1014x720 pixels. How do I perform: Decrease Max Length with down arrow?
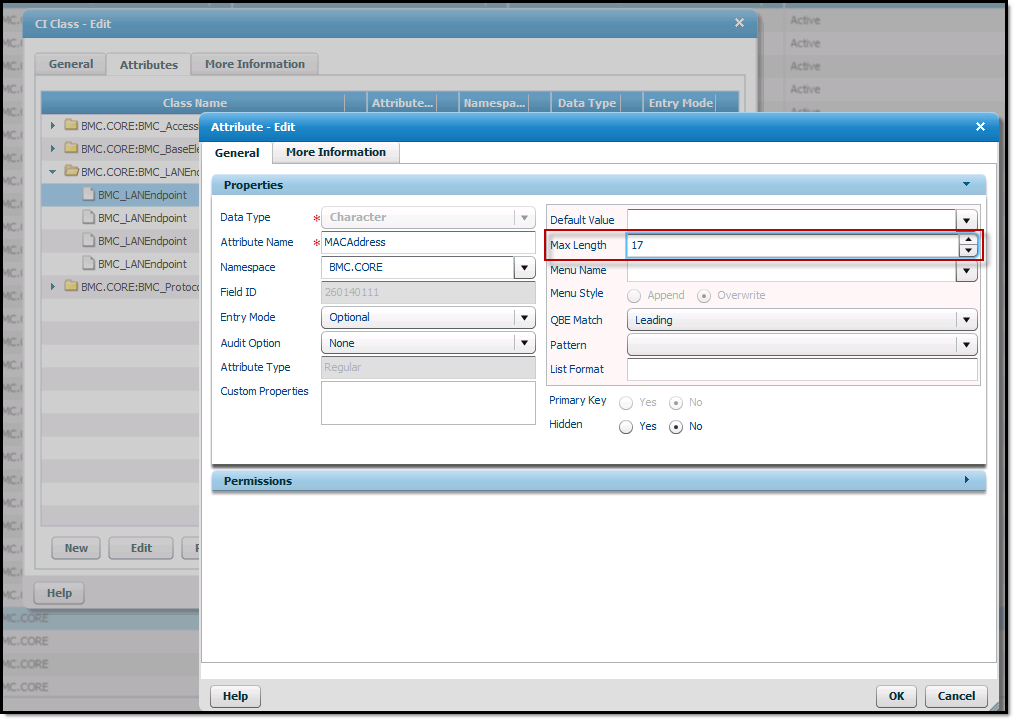[967, 251]
